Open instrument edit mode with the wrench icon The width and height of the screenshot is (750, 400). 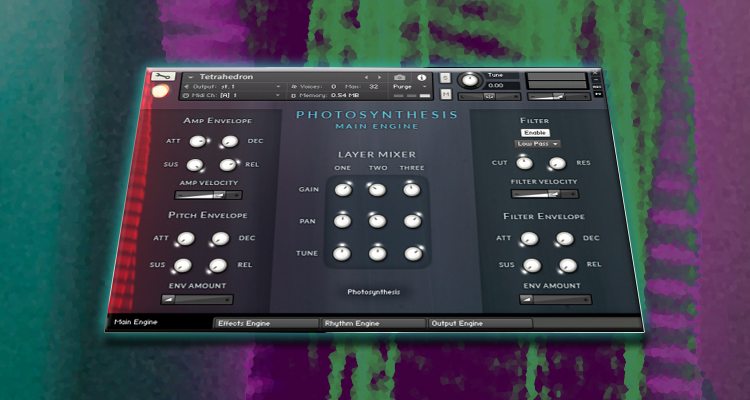click(164, 76)
